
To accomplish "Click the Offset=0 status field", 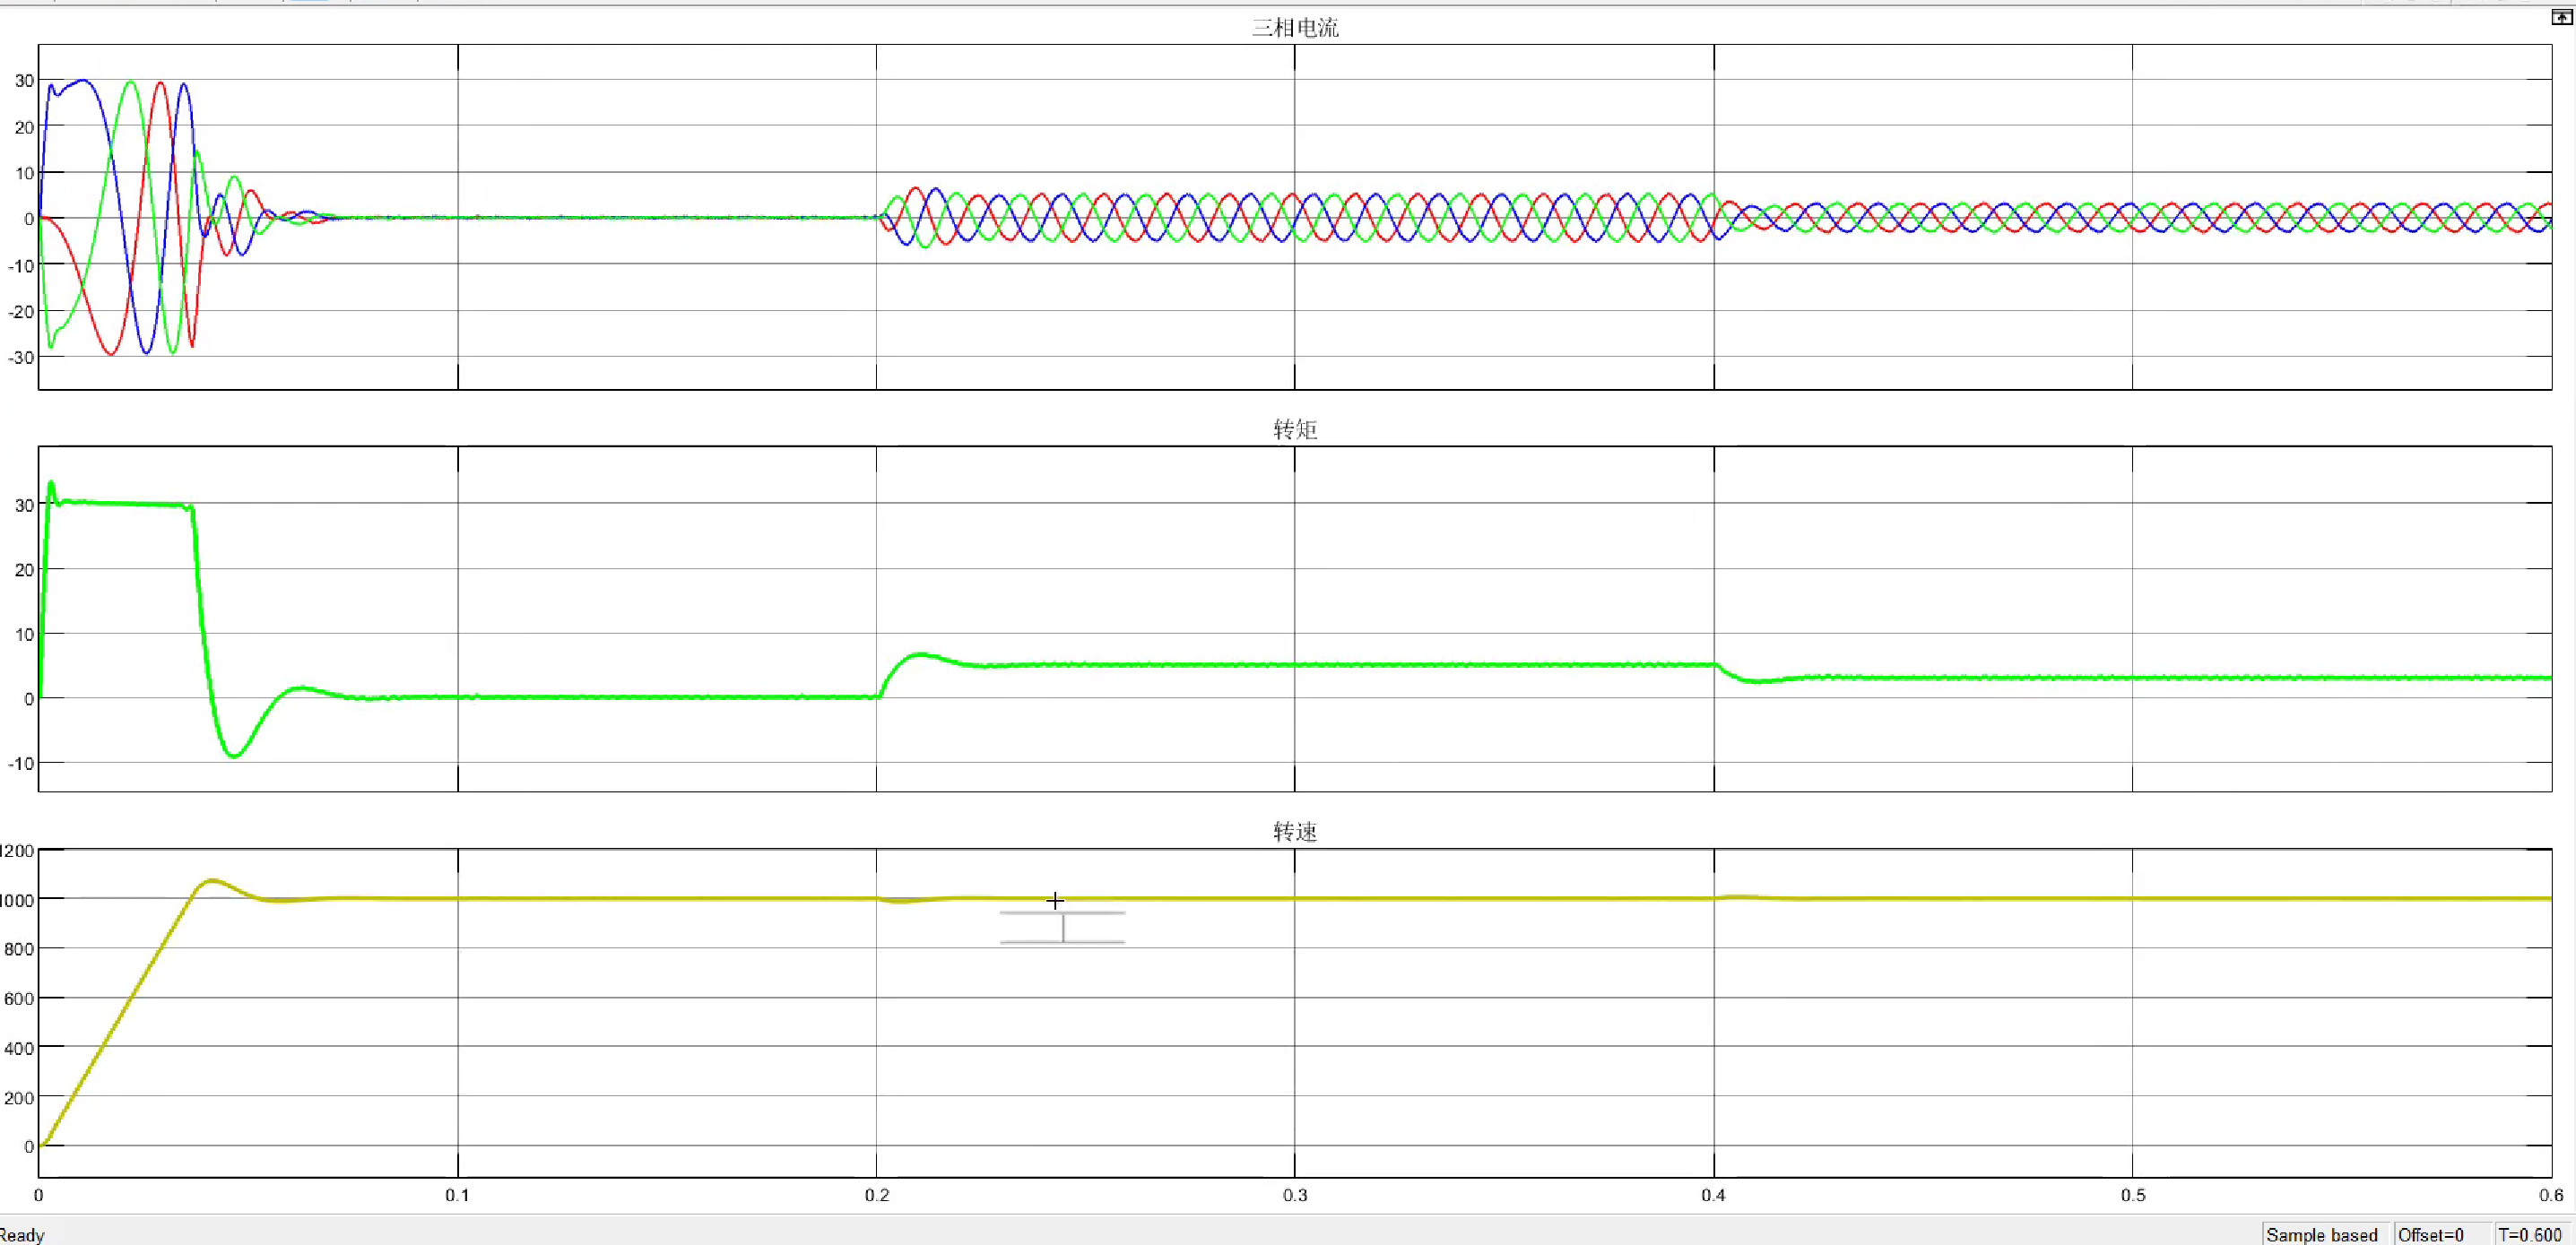I will click(x=2430, y=1234).
